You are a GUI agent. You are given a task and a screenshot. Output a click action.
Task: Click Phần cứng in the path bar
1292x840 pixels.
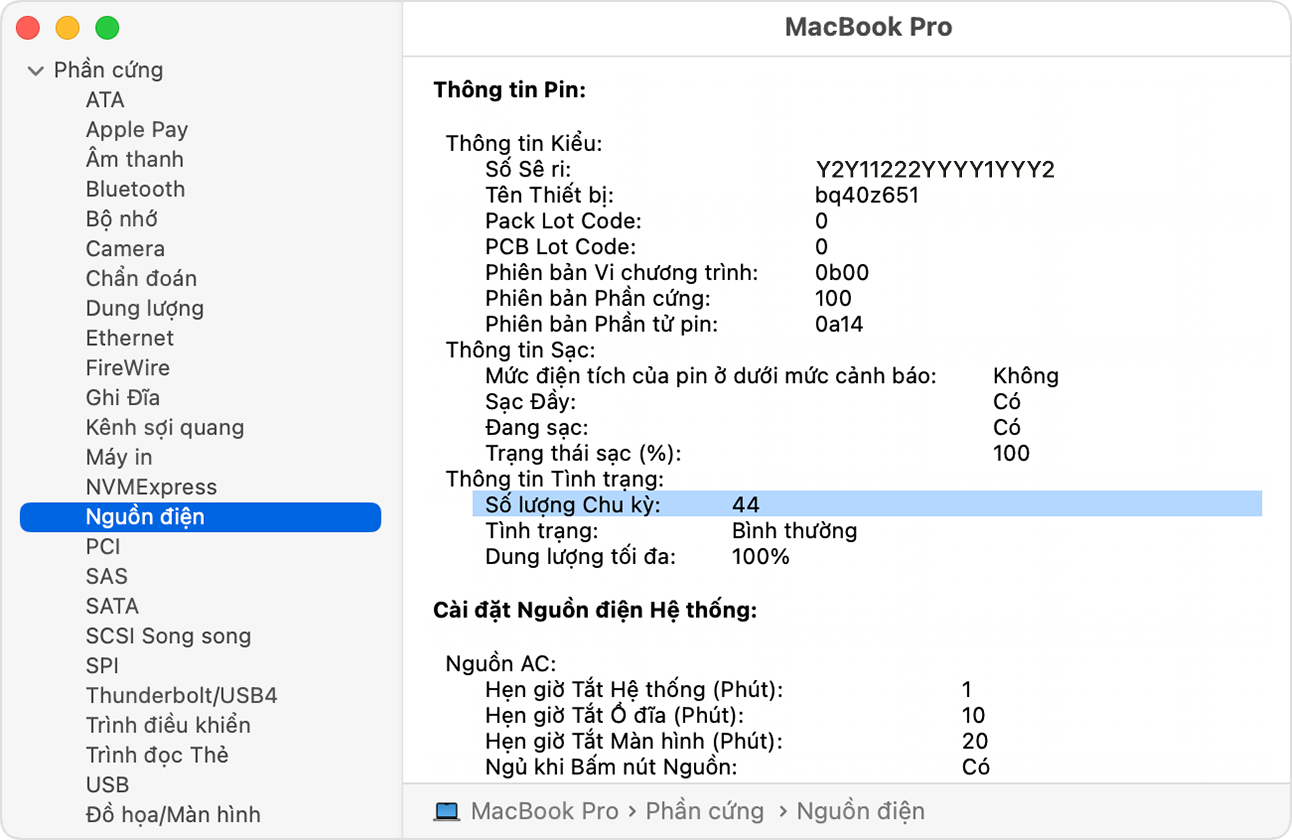coord(705,811)
